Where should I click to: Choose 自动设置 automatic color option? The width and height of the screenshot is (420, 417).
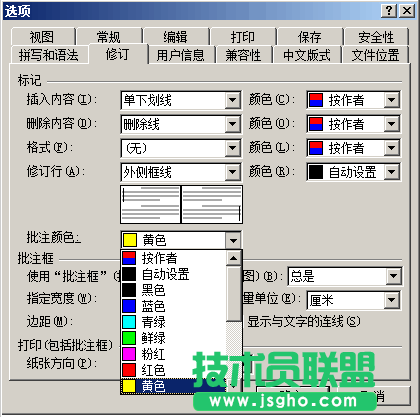tap(174, 274)
